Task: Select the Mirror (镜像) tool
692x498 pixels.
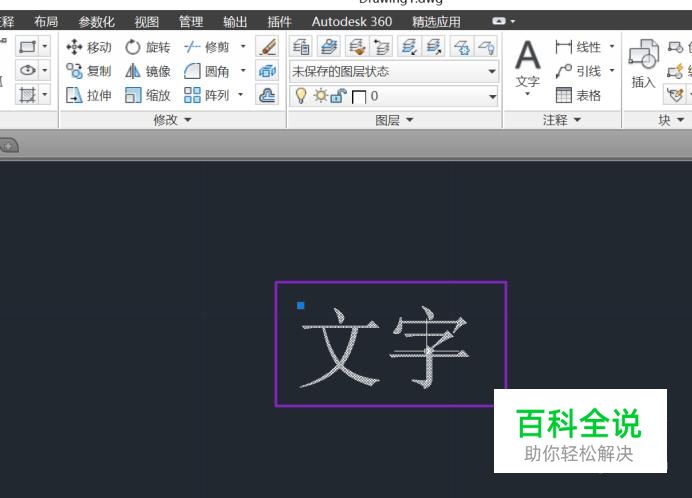Action: pyautogui.click(x=147, y=71)
